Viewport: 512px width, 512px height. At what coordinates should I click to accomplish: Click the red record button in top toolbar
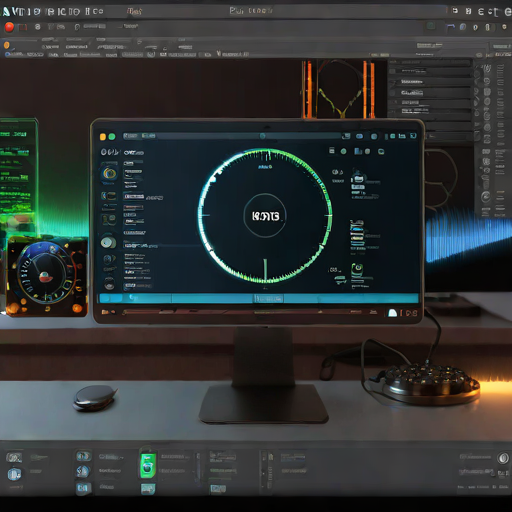[9, 27]
